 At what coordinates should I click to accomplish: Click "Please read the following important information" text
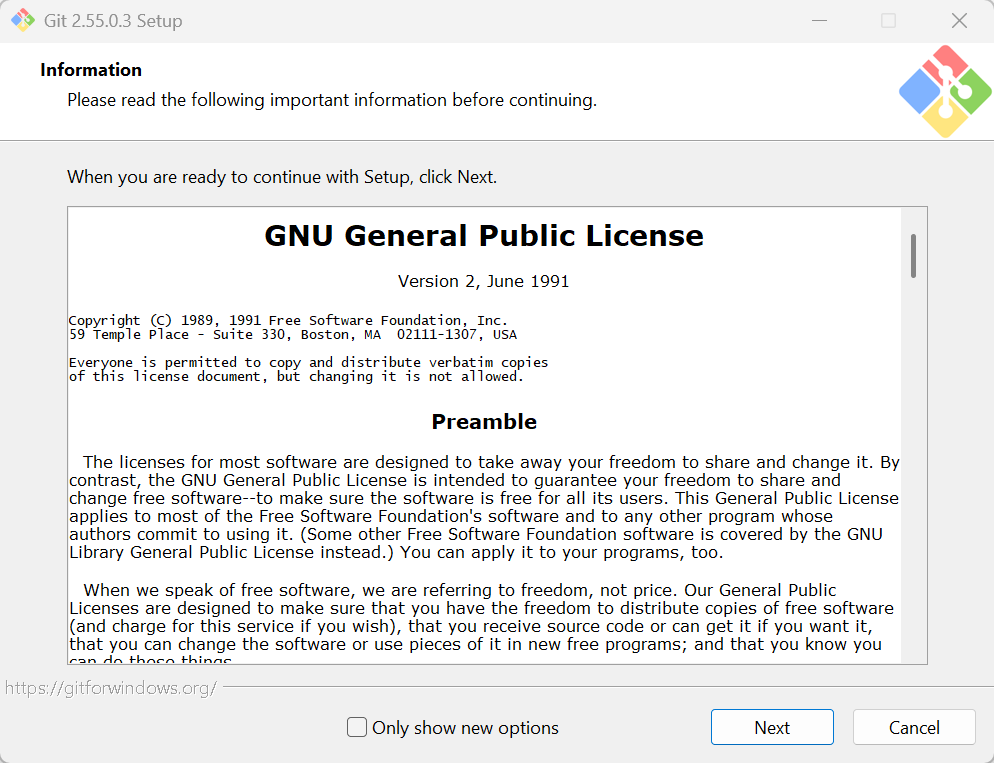pos(332,100)
